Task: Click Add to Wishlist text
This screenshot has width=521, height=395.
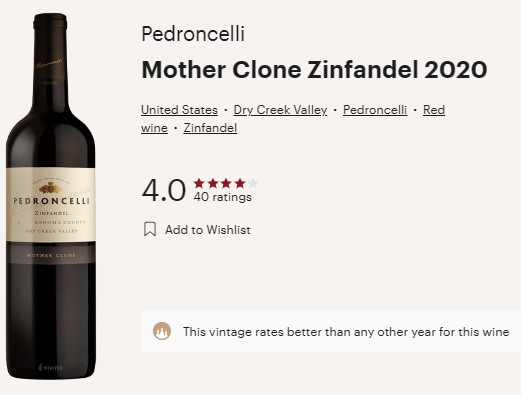Action: 208,230
